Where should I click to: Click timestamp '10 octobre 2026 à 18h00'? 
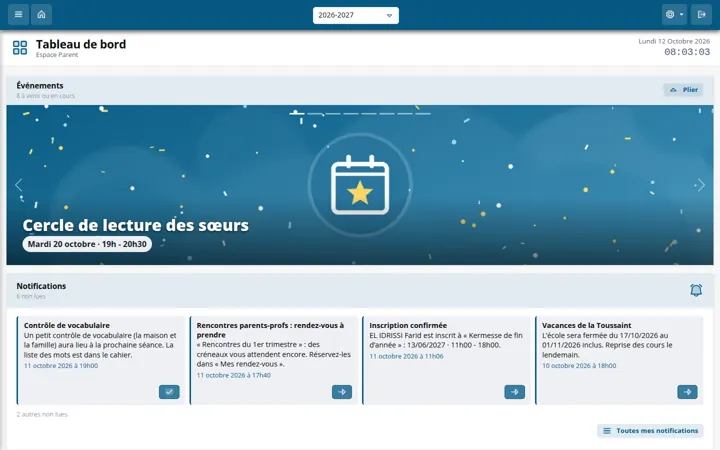click(x=579, y=366)
